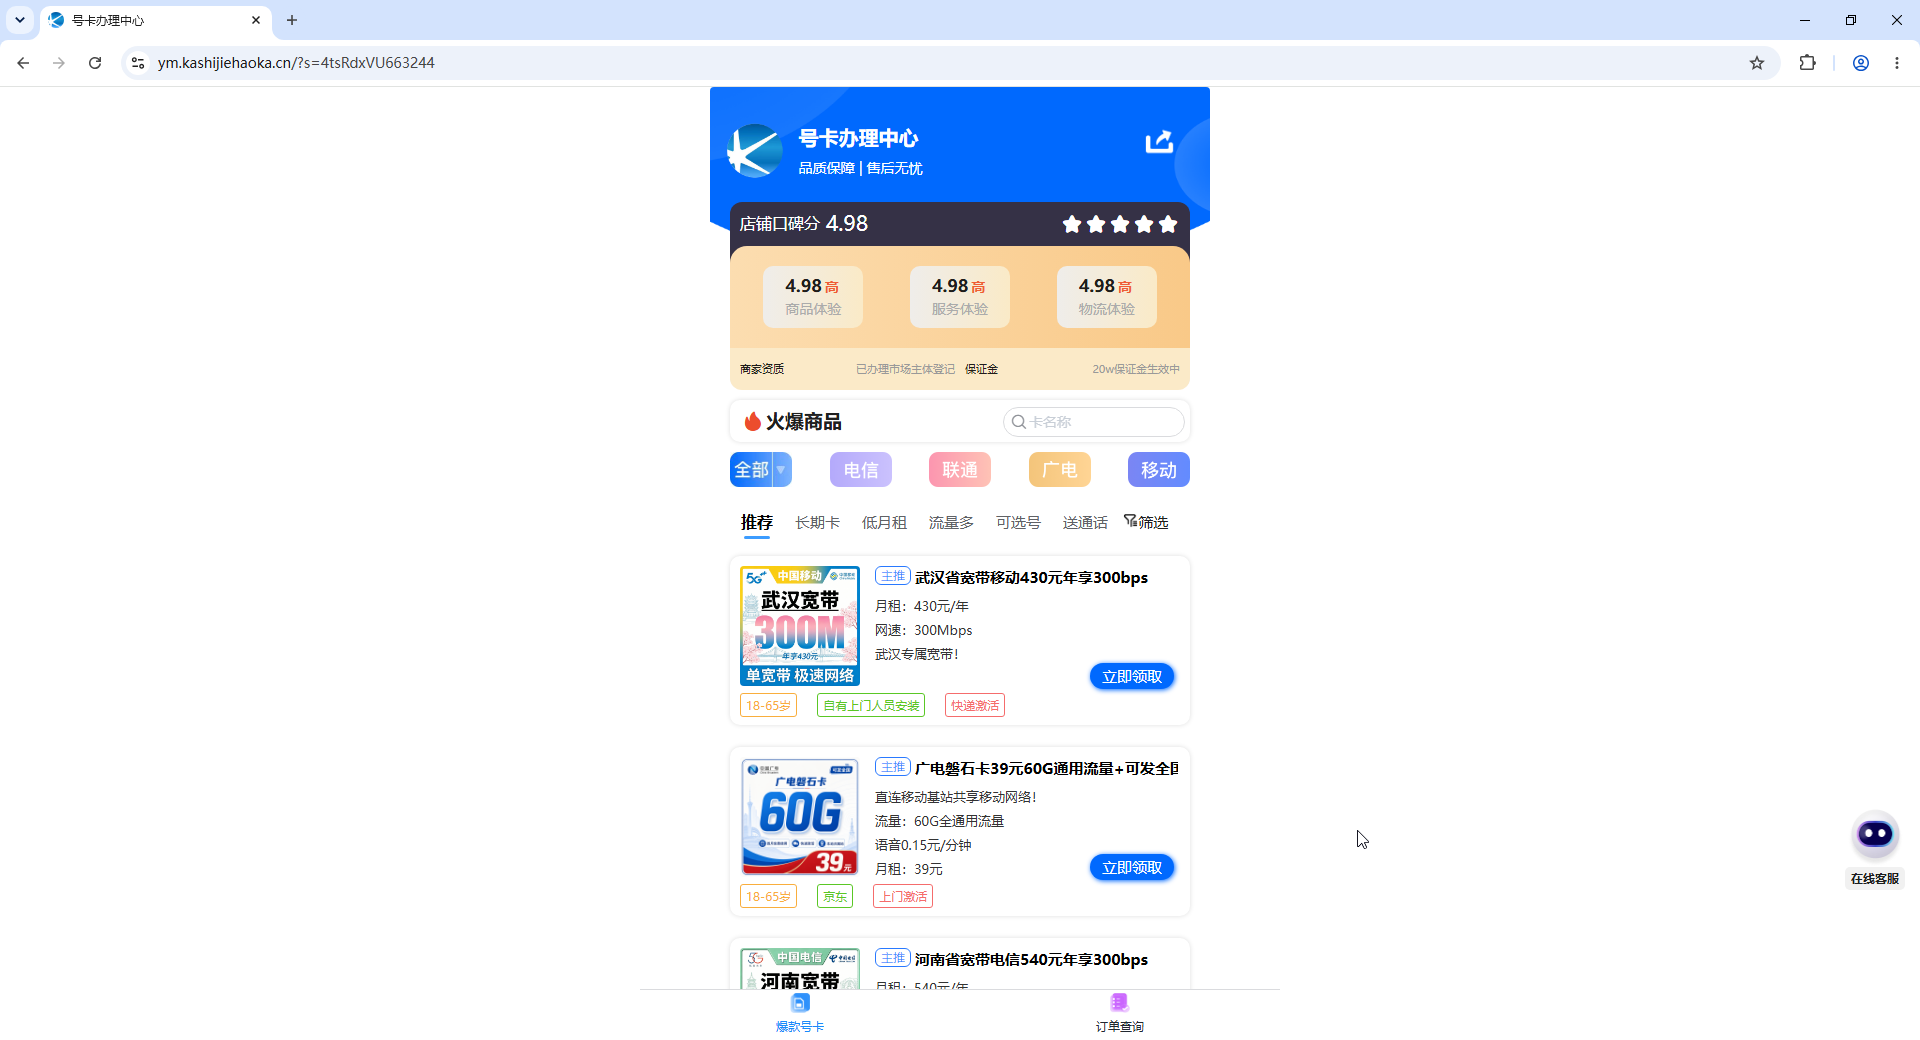Click the share icon in the blue header
The width and height of the screenshot is (1920, 1040).
[1159, 142]
